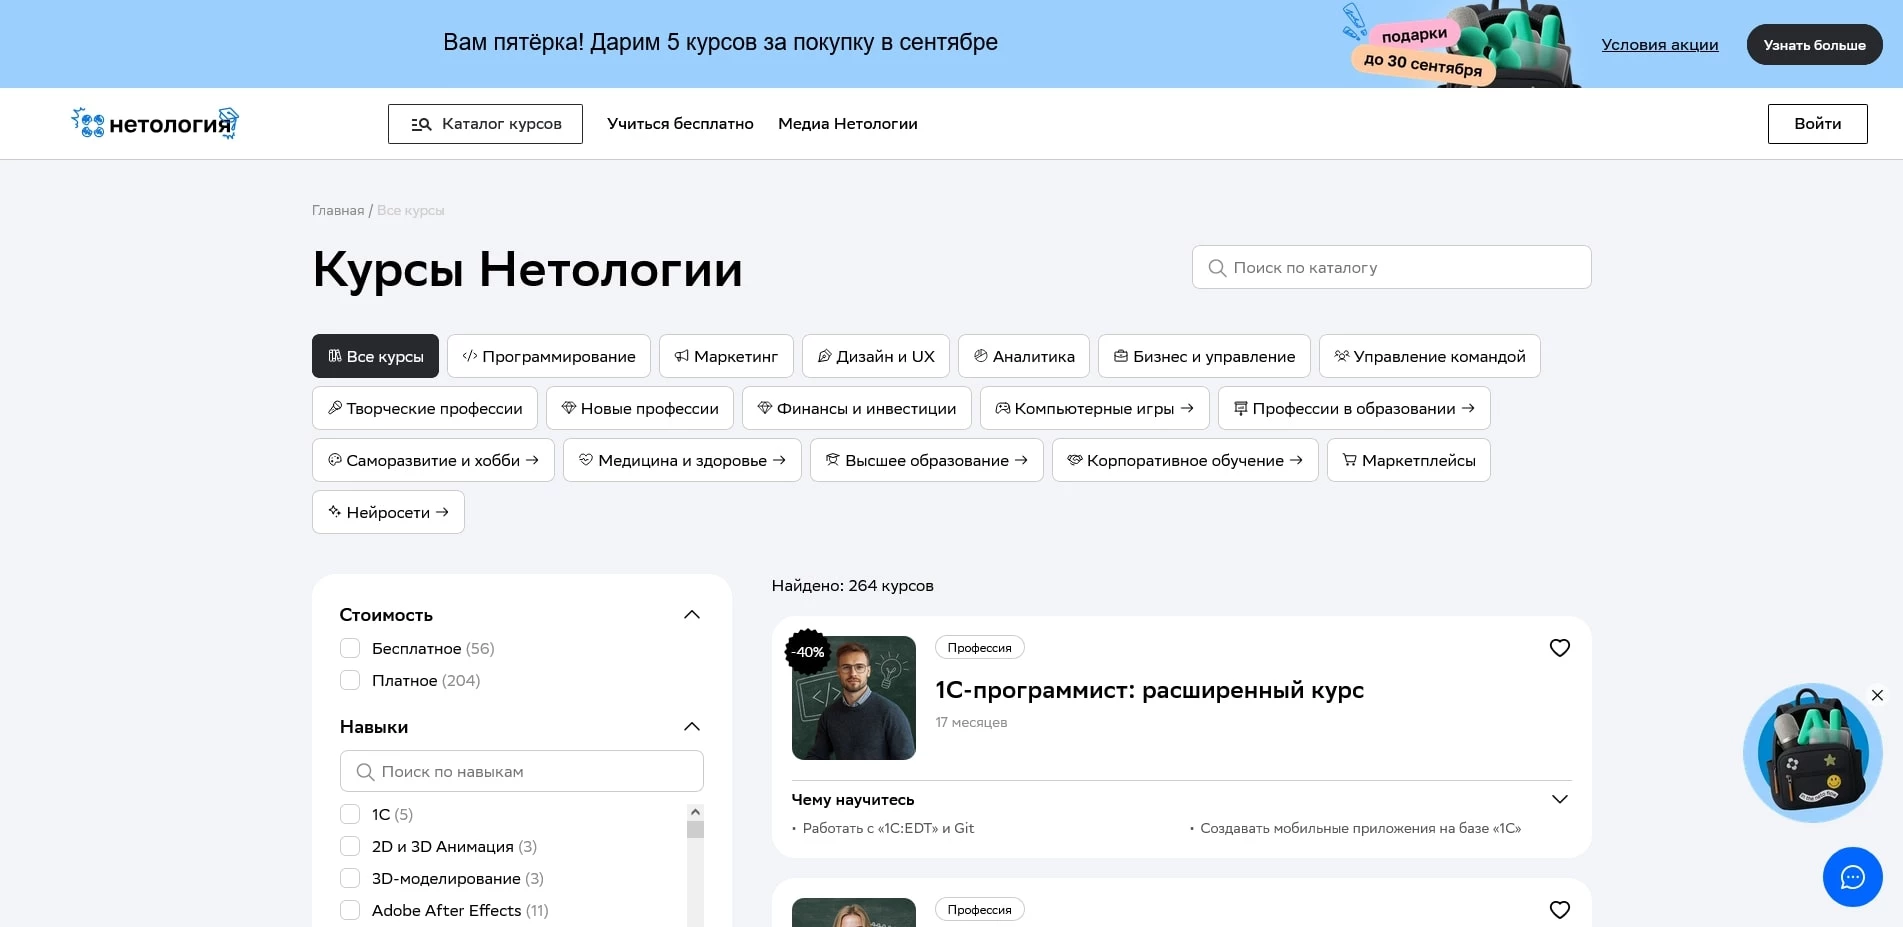Expand Чему научитесь on the 1С course
This screenshot has width=1903, height=927.
click(1559, 799)
